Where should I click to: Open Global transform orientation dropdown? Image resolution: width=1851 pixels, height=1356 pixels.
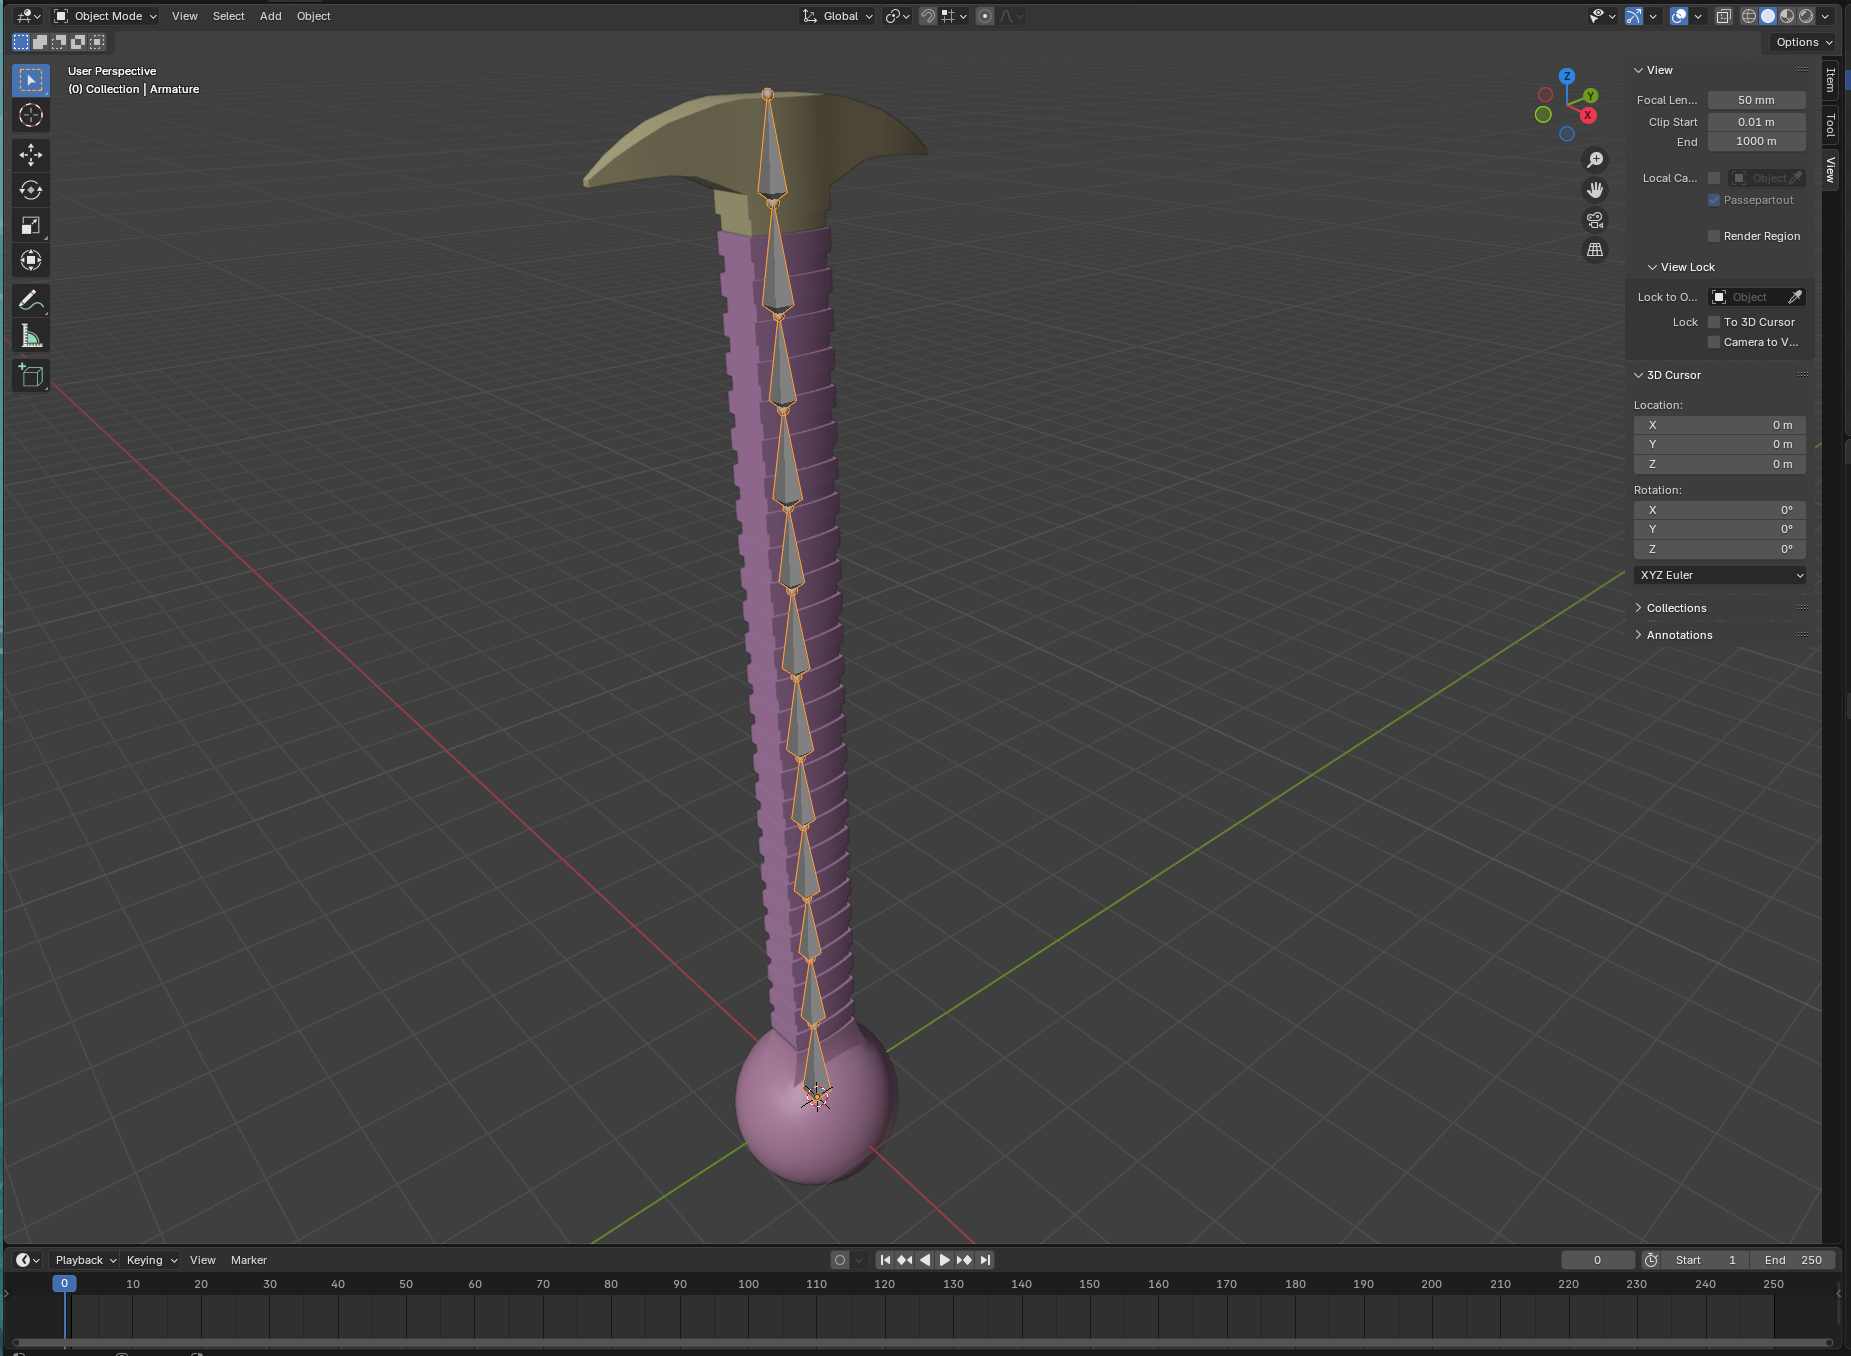point(838,16)
